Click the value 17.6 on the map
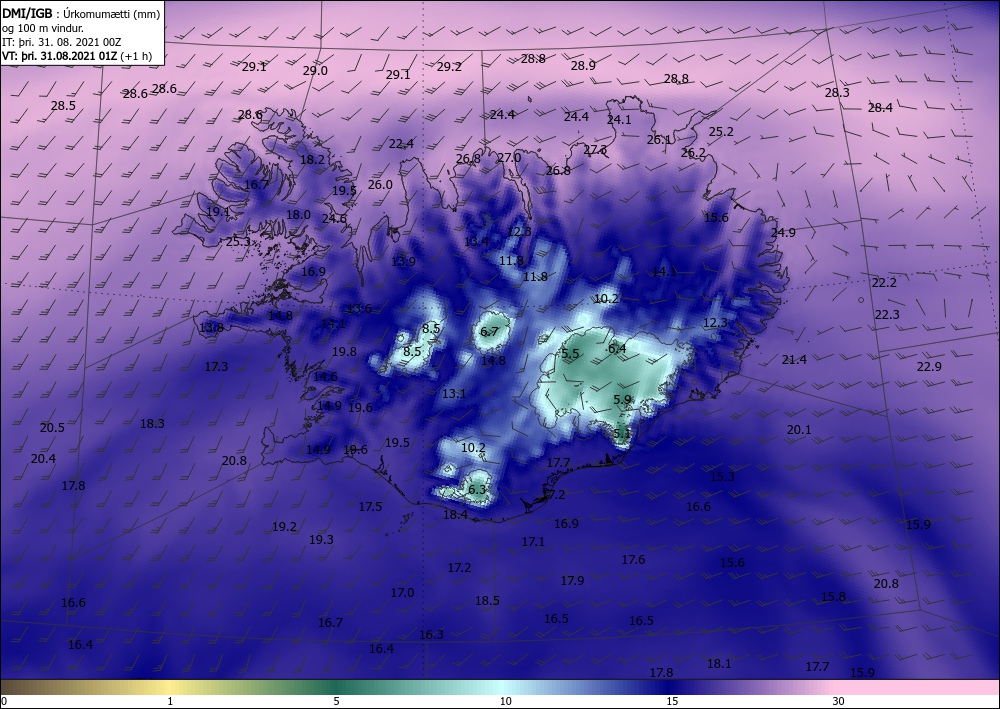This screenshot has width=1000, height=709. (x=633, y=560)
